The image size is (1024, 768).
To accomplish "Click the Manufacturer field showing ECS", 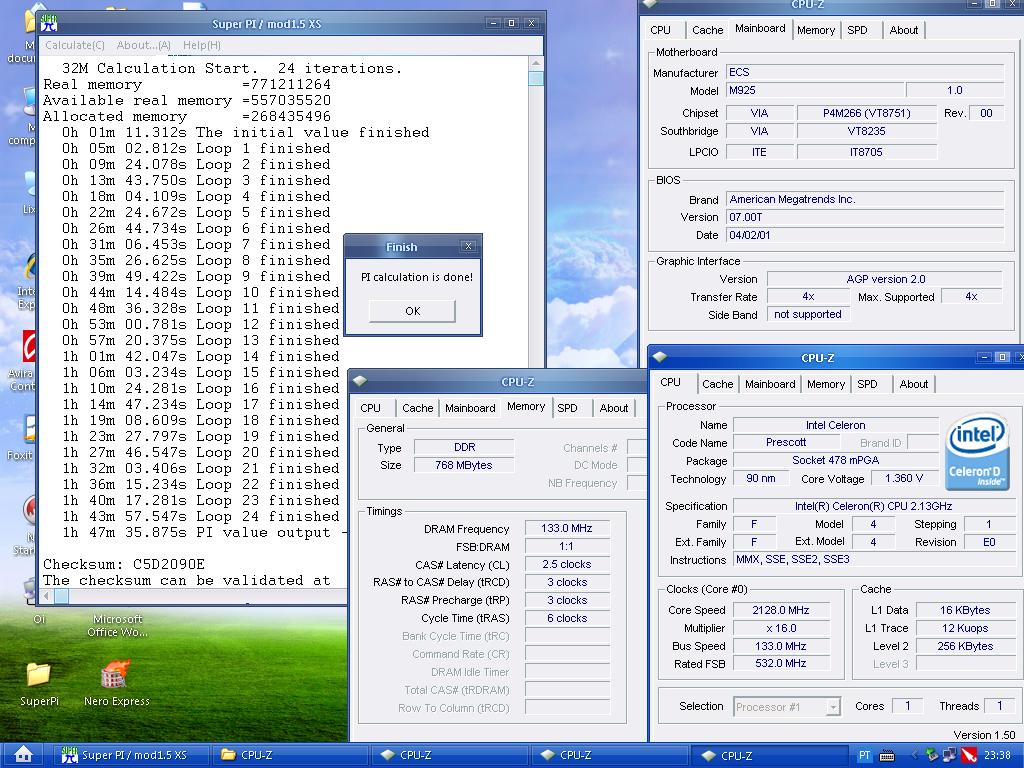I will pyautogui.click(x=865, y=72).
